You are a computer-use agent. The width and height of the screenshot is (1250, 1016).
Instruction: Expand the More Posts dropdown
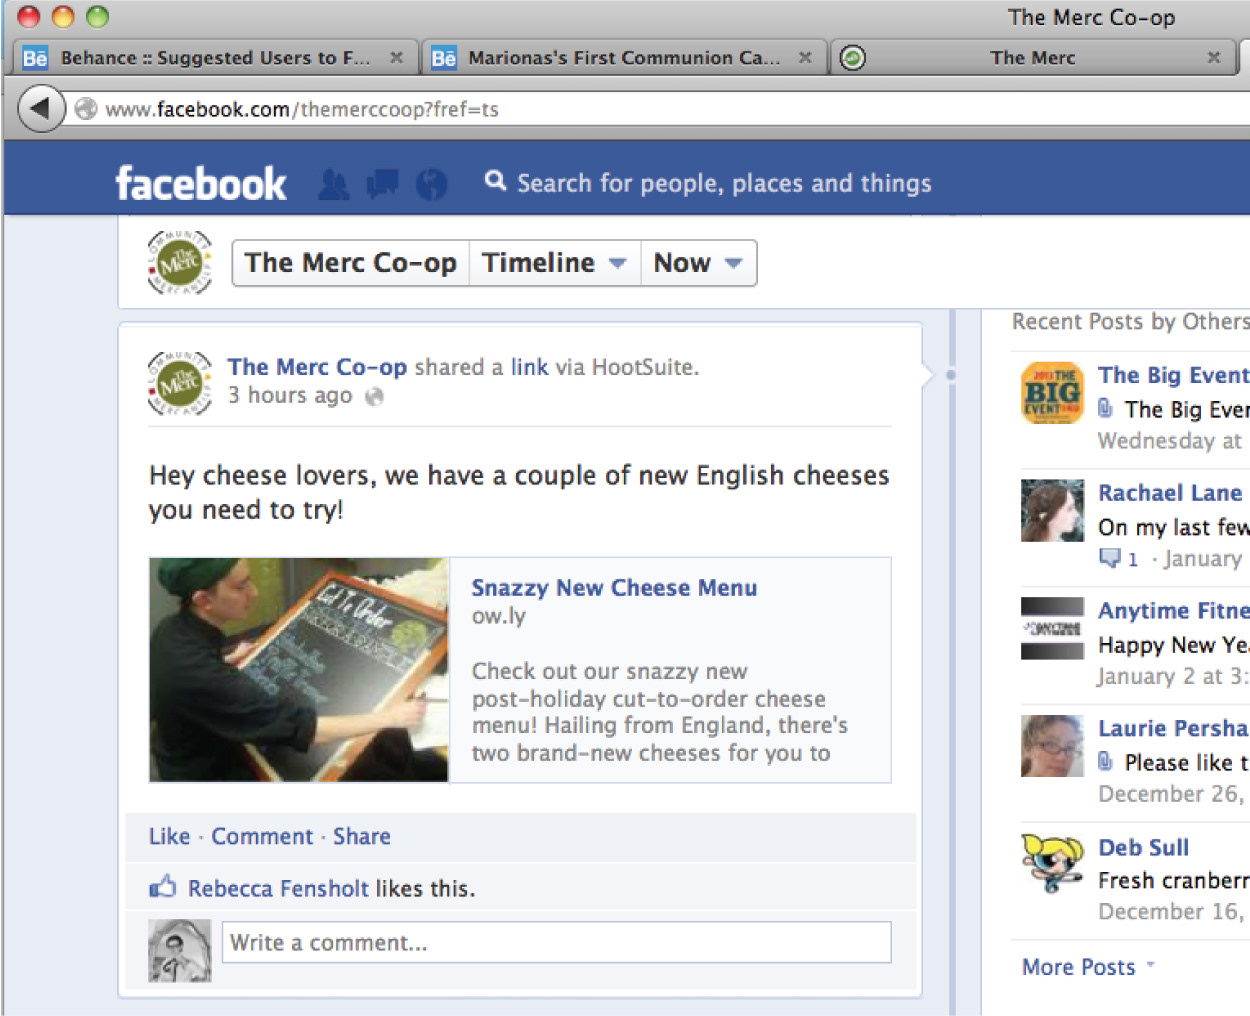1088,967
